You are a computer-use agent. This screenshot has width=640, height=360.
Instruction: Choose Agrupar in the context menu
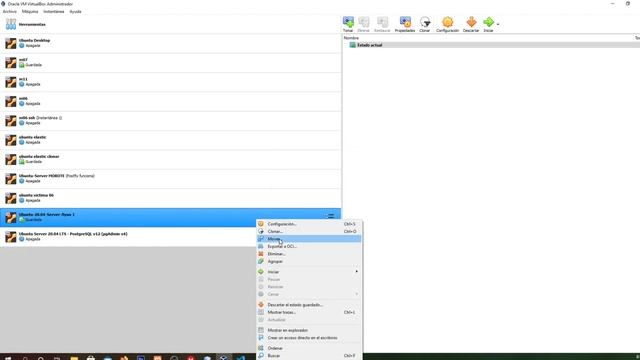[309, 261]
